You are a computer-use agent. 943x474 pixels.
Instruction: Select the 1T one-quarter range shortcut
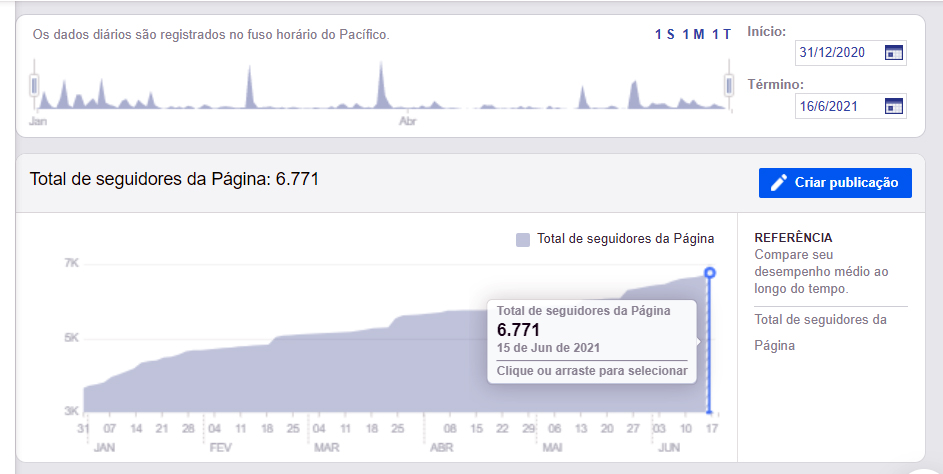click(721, 35)
